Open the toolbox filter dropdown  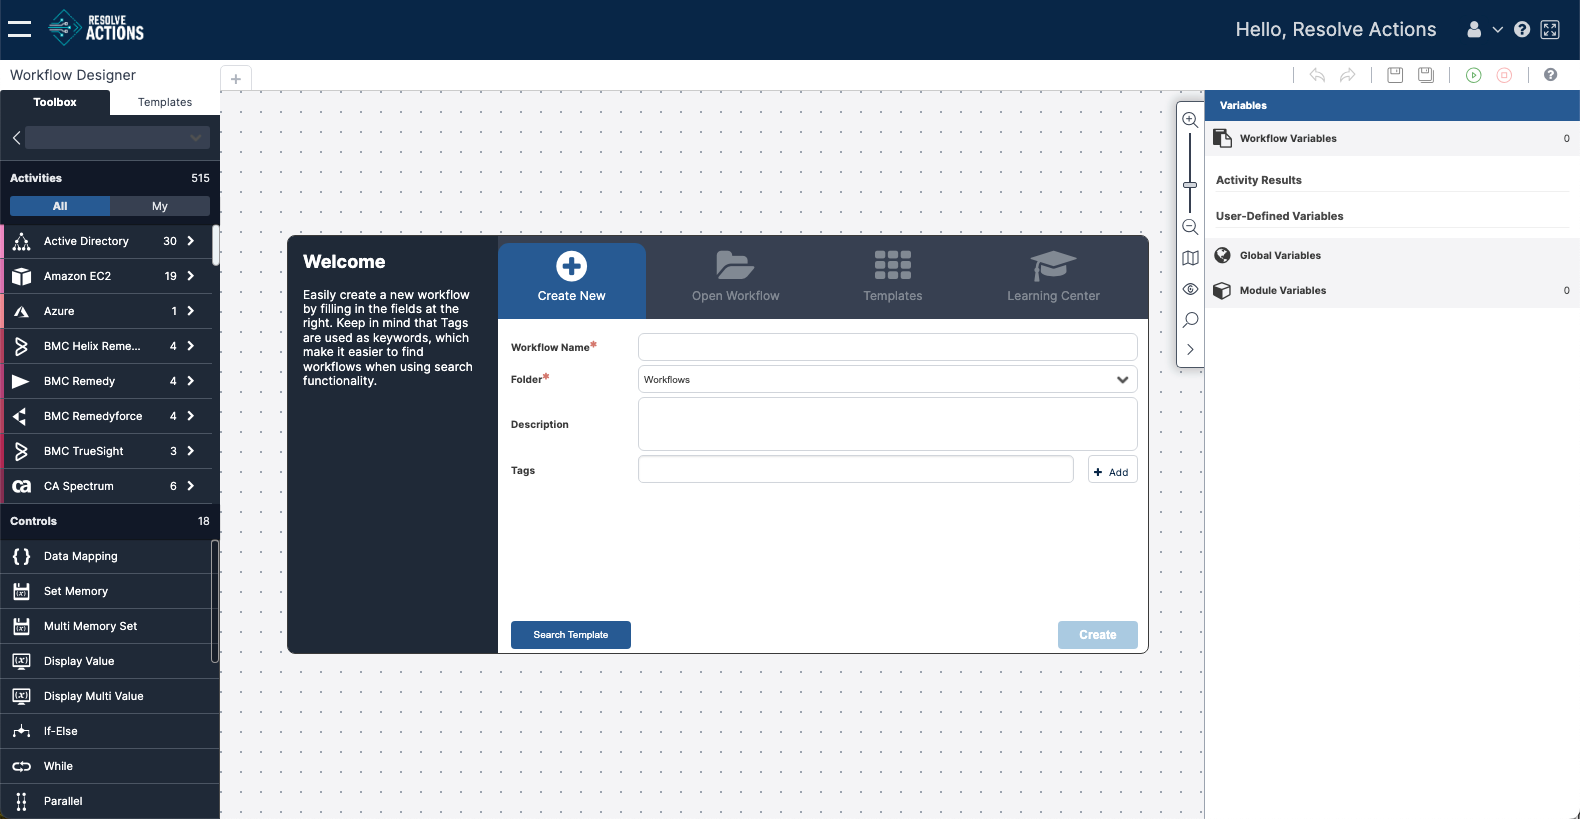click(x=118, y=138)
